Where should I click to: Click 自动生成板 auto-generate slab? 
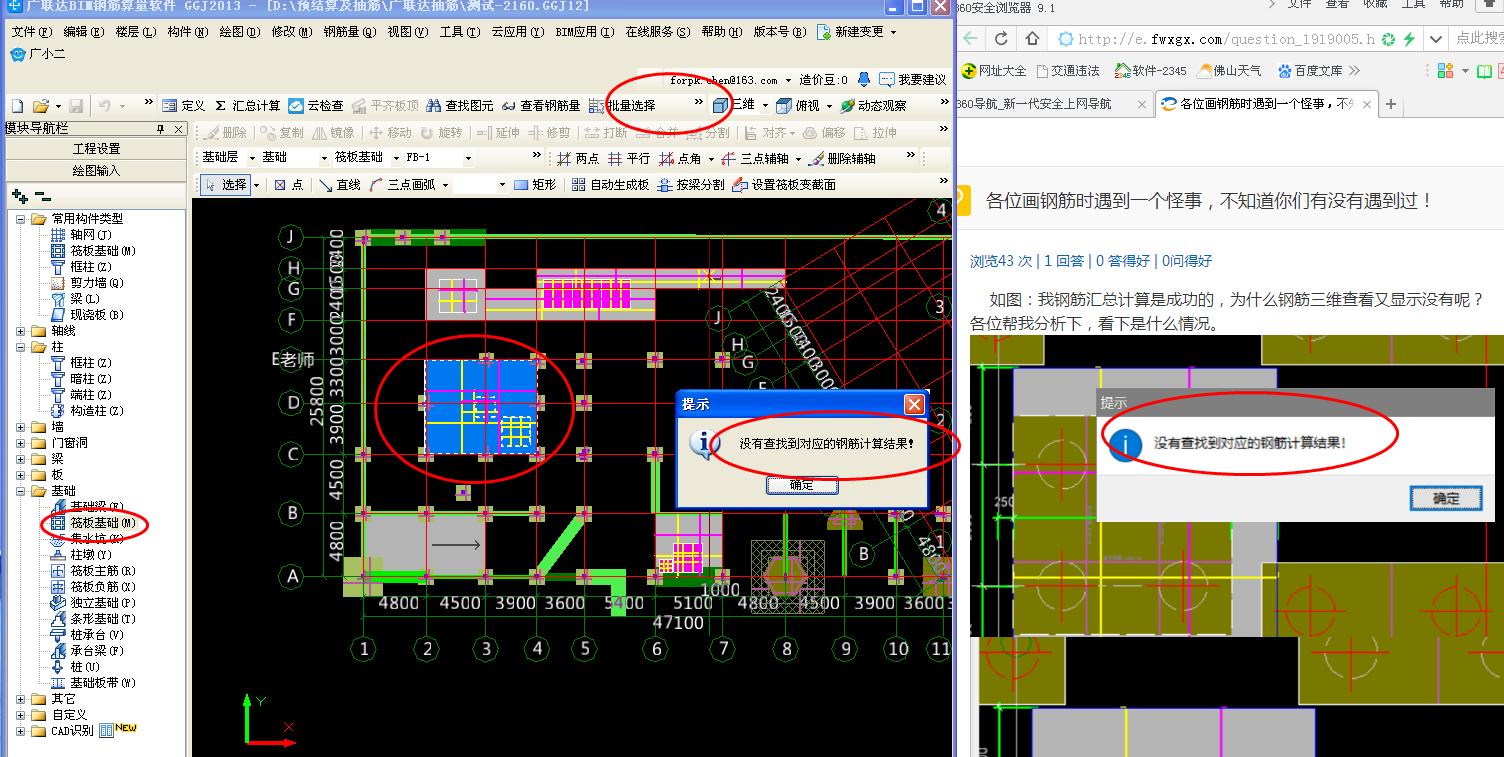610,185
